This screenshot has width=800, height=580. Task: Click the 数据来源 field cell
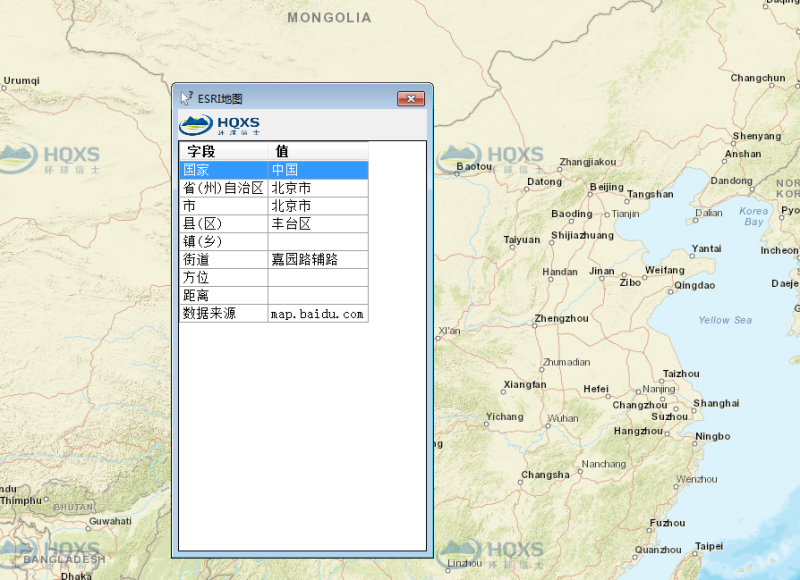pos(223,314)
